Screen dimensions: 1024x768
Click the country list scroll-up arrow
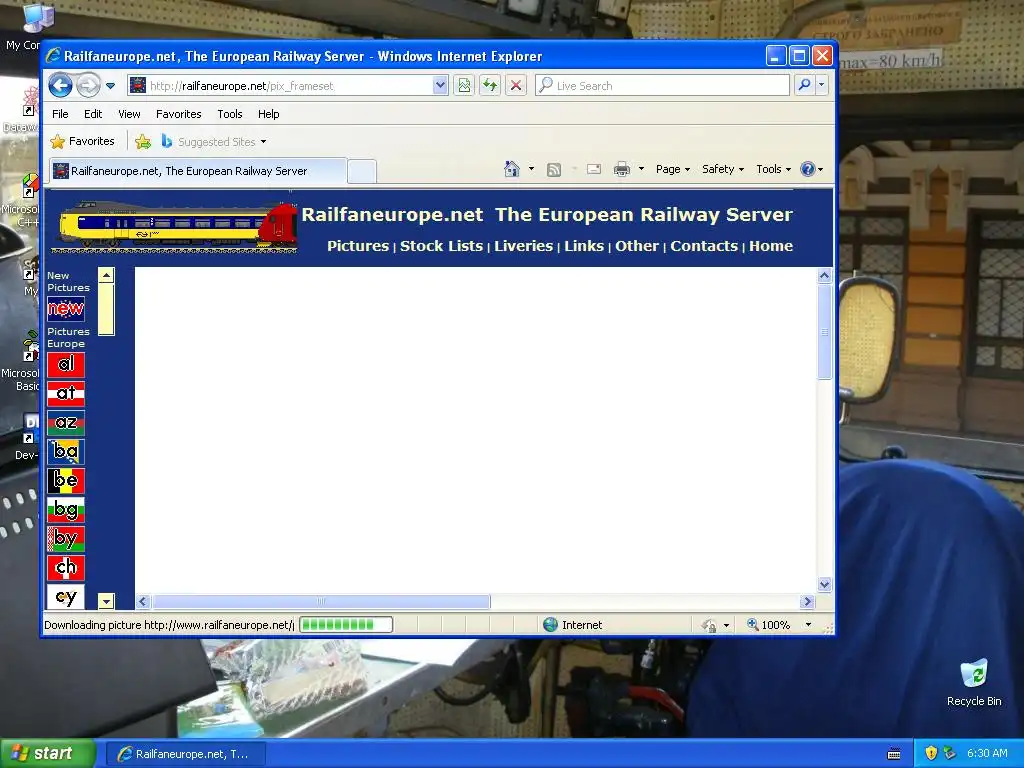pos(106,275)
